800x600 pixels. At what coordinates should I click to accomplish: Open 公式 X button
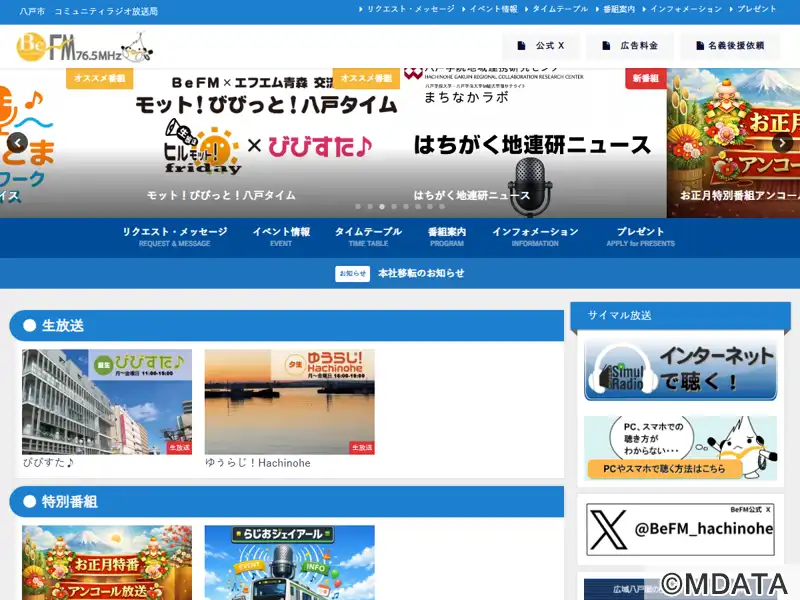[x=541, y=45]
